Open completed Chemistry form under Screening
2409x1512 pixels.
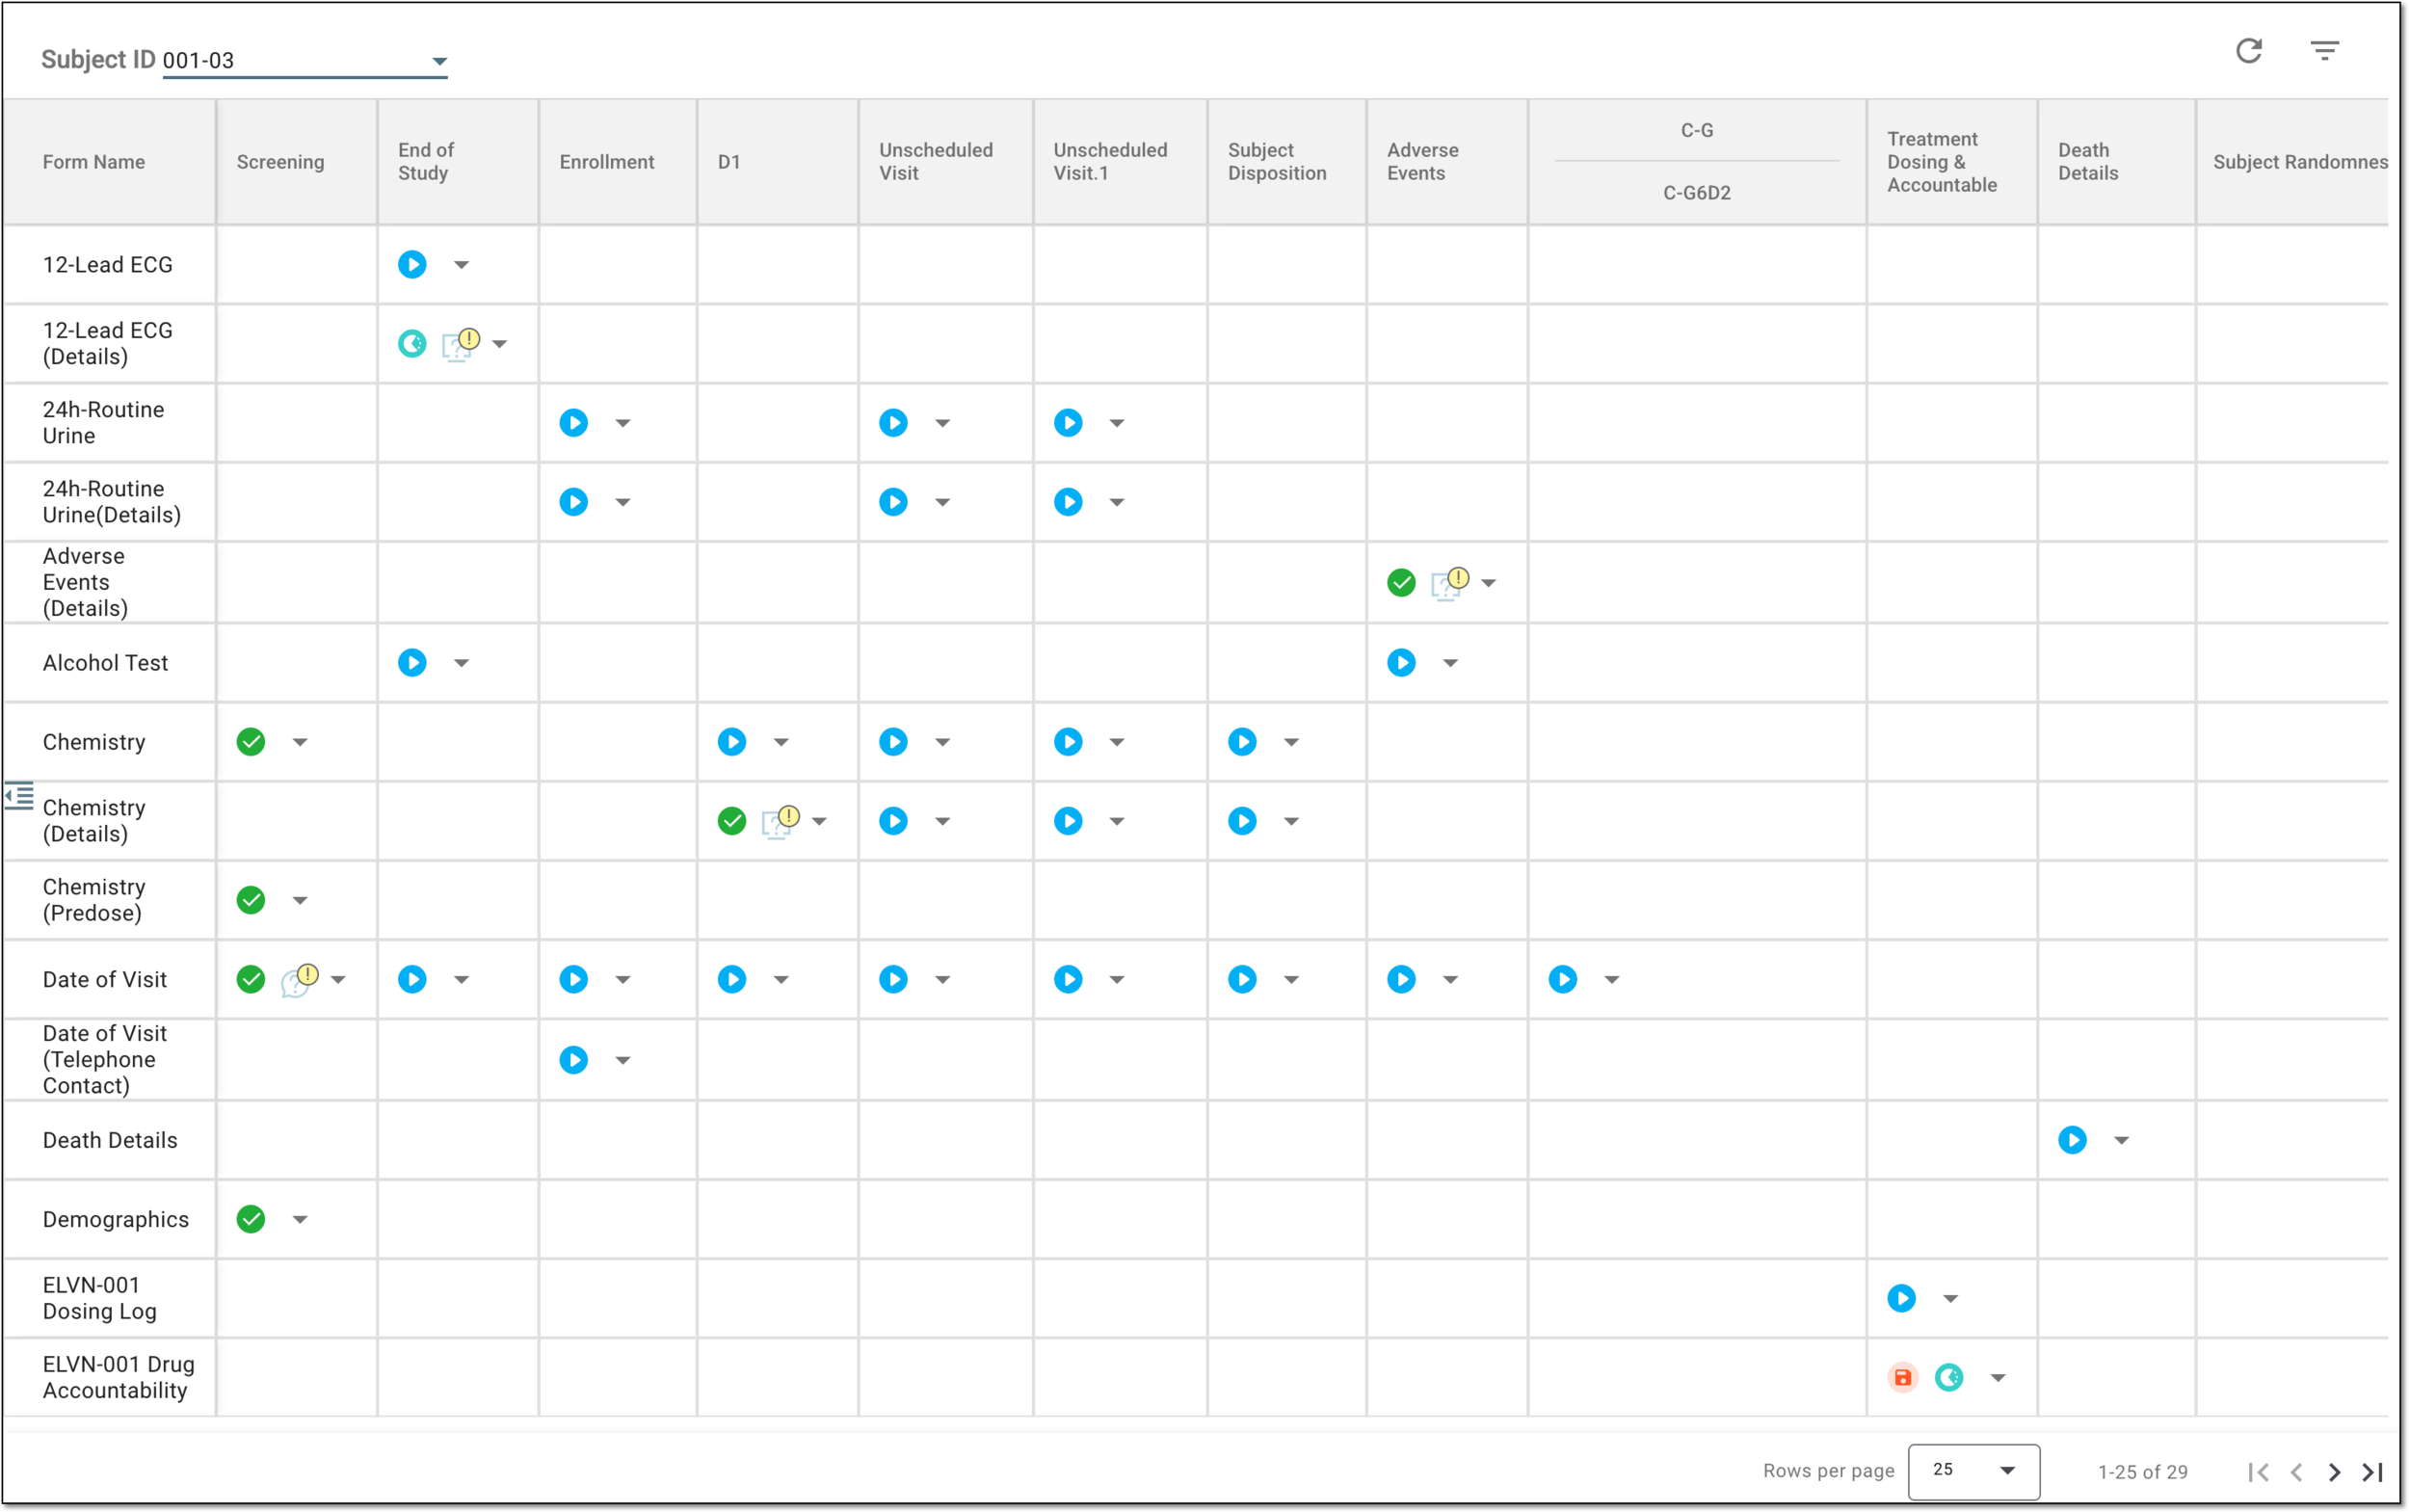point(251,742)
